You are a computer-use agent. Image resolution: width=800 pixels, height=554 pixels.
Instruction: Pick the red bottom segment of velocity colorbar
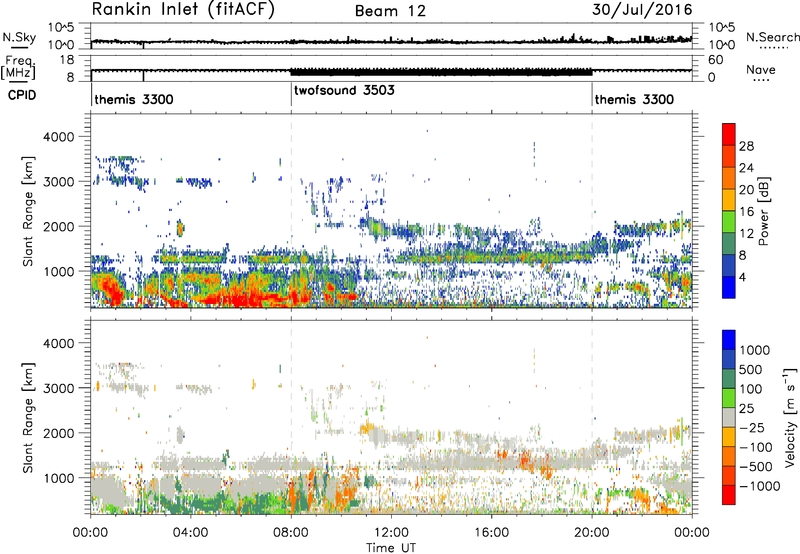point(729,495)
